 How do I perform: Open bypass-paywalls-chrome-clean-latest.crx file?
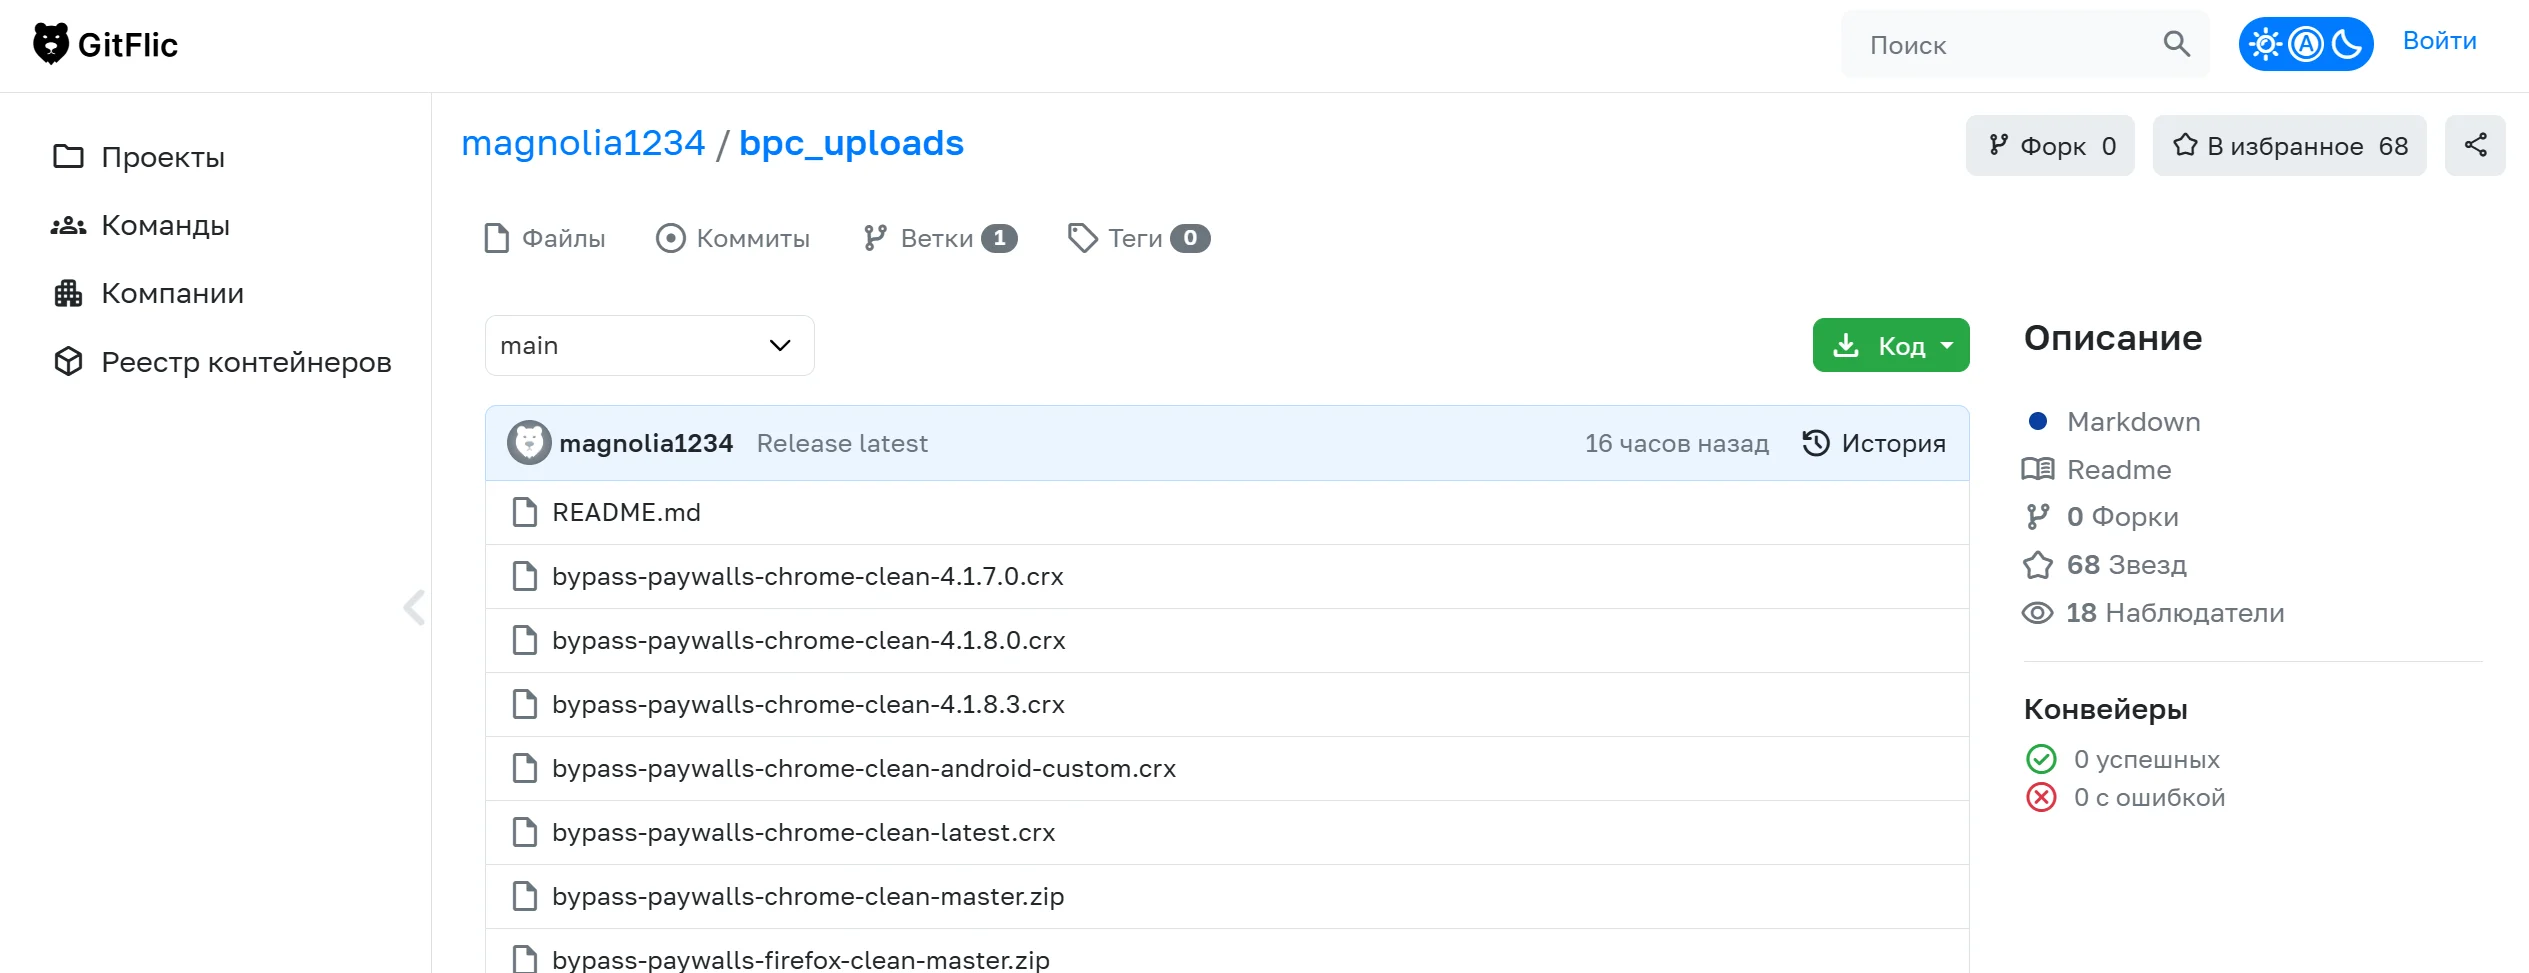click(804, 832)
